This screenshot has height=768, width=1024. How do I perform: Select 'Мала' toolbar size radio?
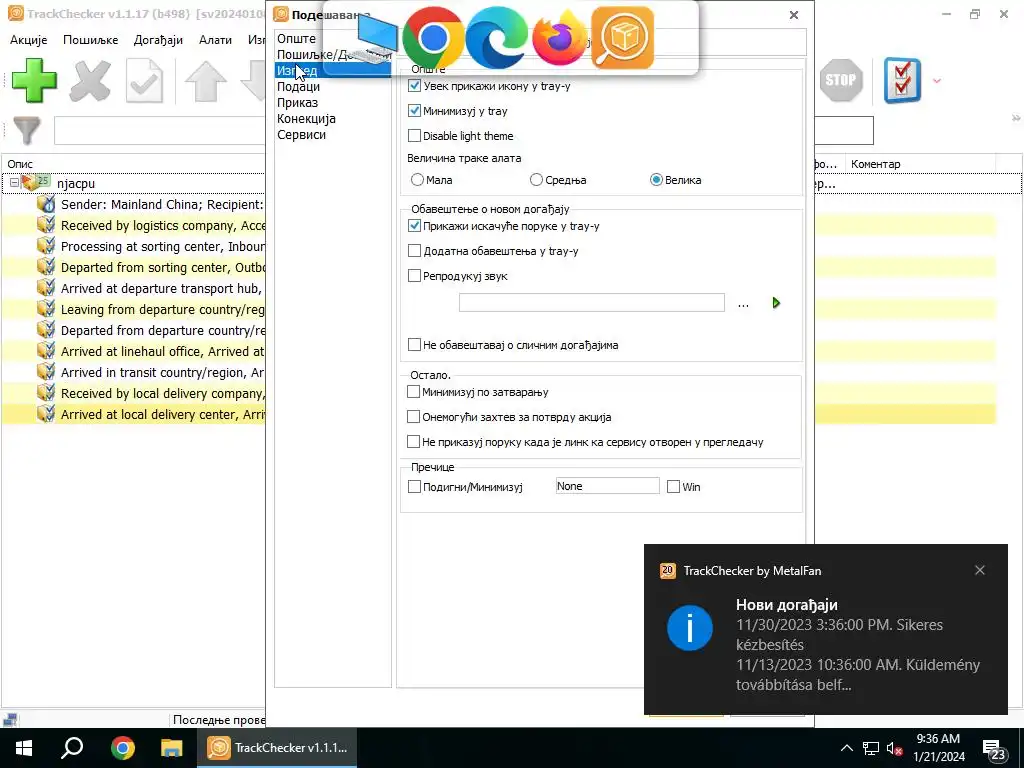[x=417, y=180]
